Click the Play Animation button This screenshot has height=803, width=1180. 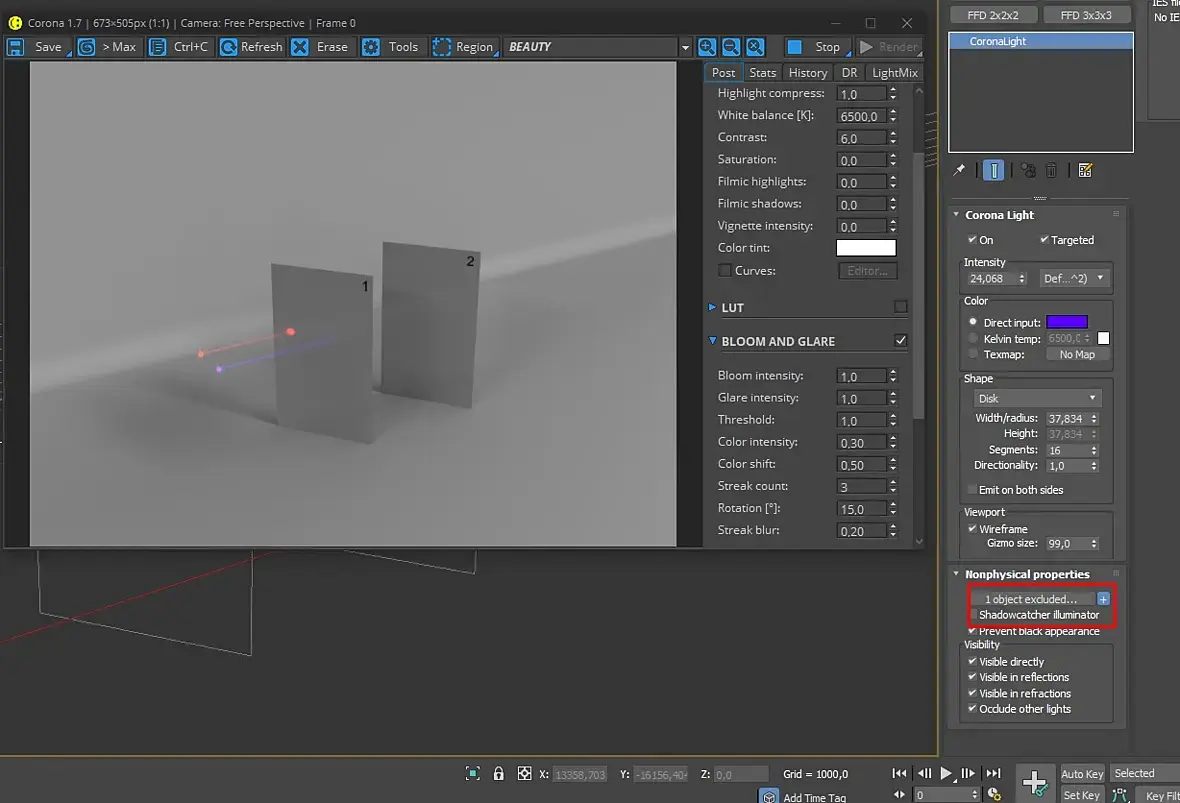pos(946,774)
